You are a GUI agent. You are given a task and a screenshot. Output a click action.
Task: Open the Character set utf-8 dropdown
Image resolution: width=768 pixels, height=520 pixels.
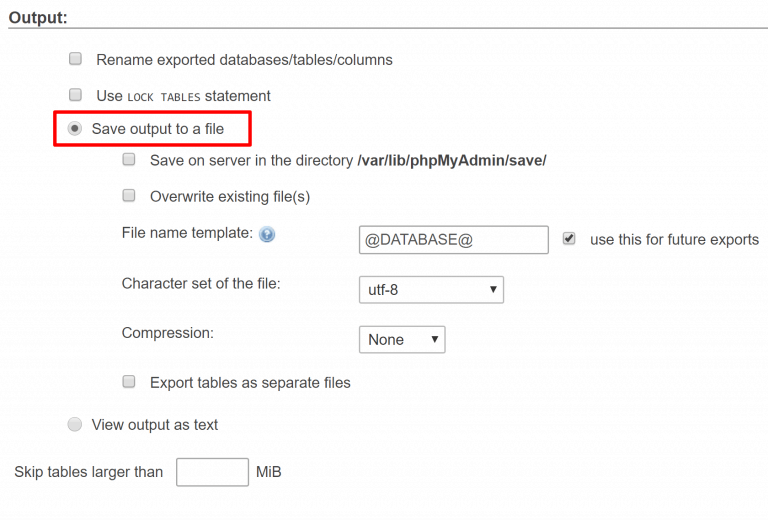click(x=430, y=290)
